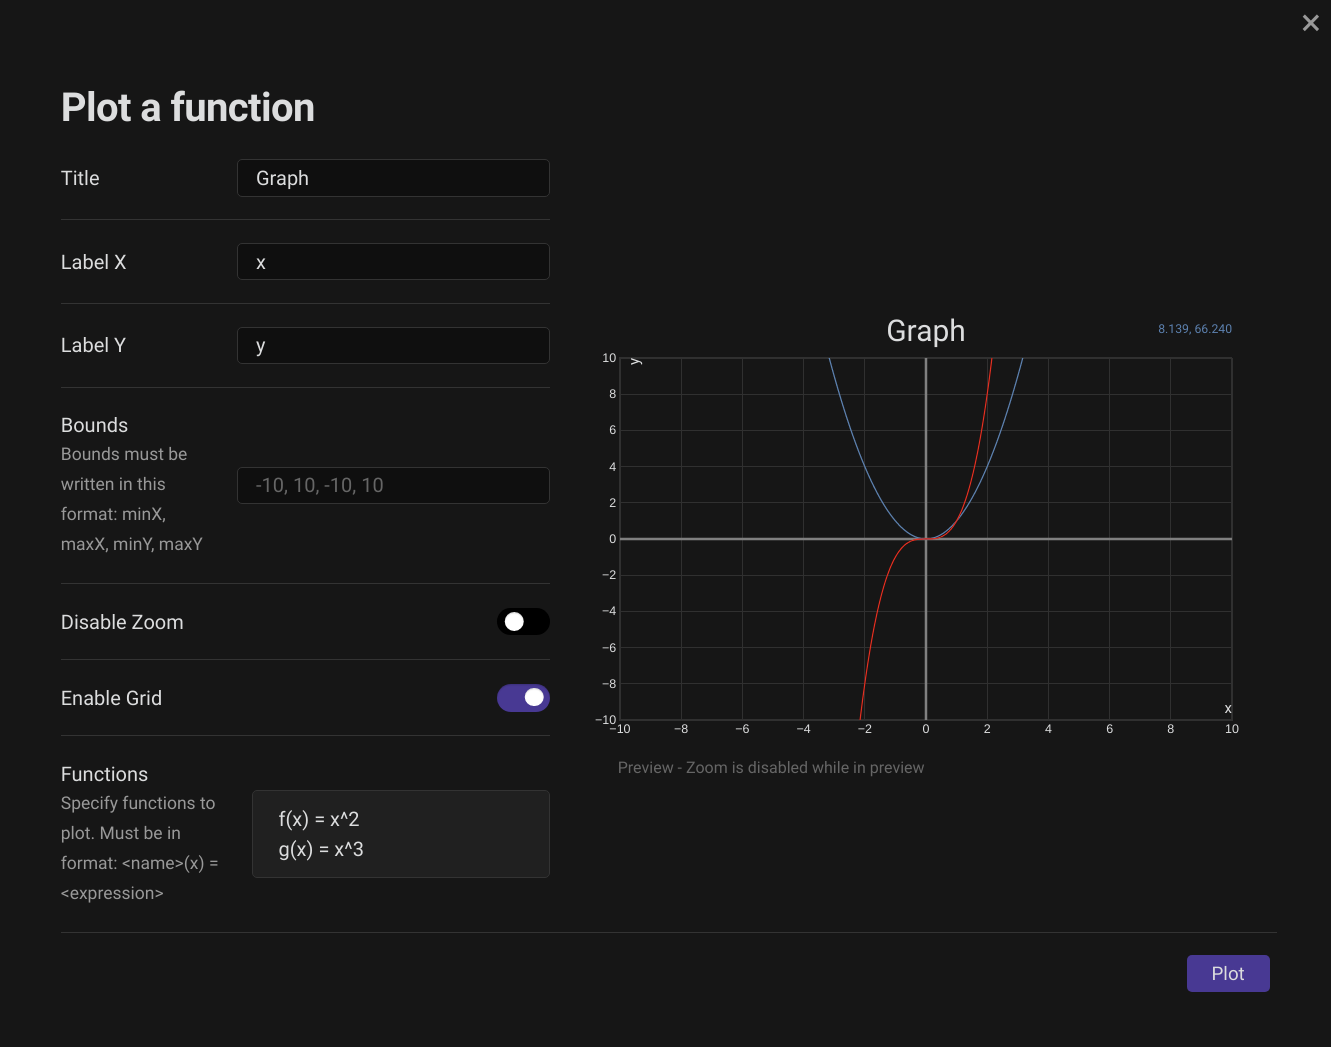Click the Functions text area

[400, 833]
